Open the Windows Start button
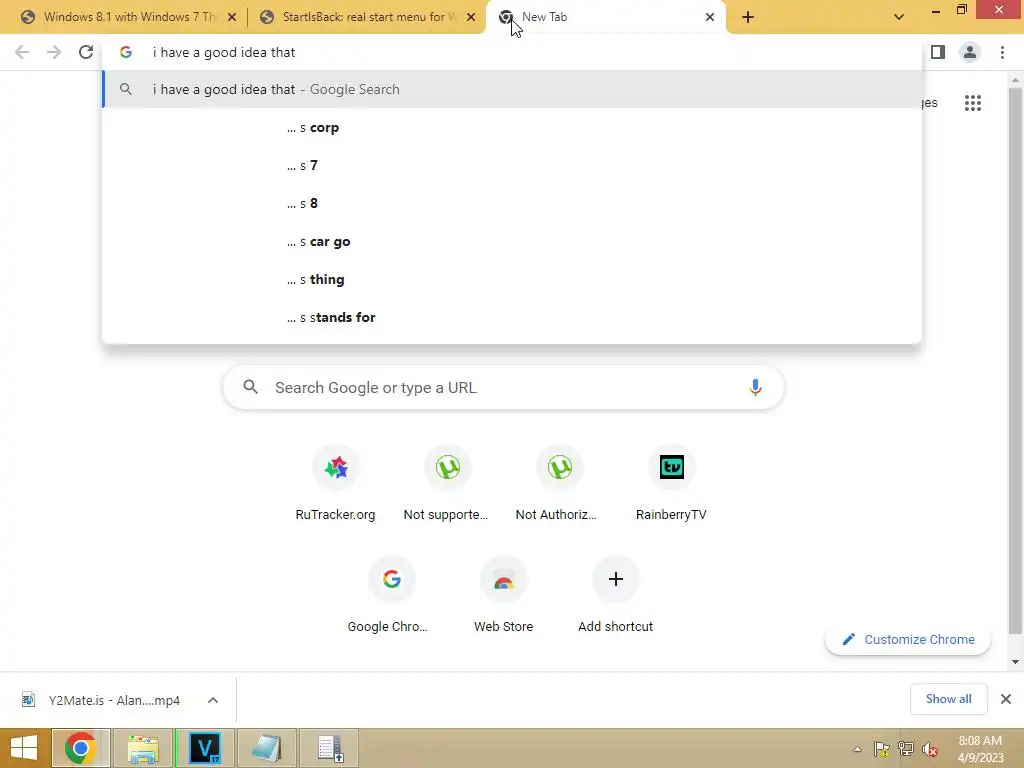Viewport: 1024px width, 768px height. tap(24, 748)
